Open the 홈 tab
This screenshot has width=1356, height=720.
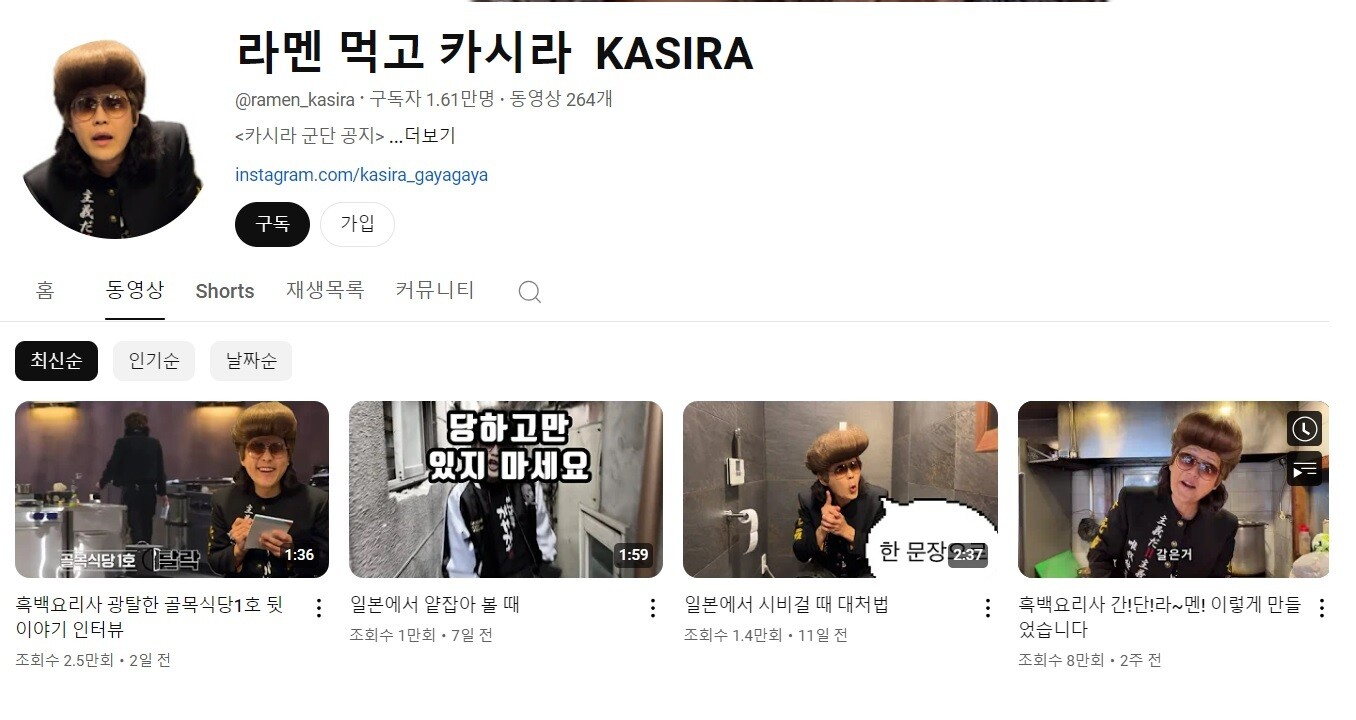point(45,291)
